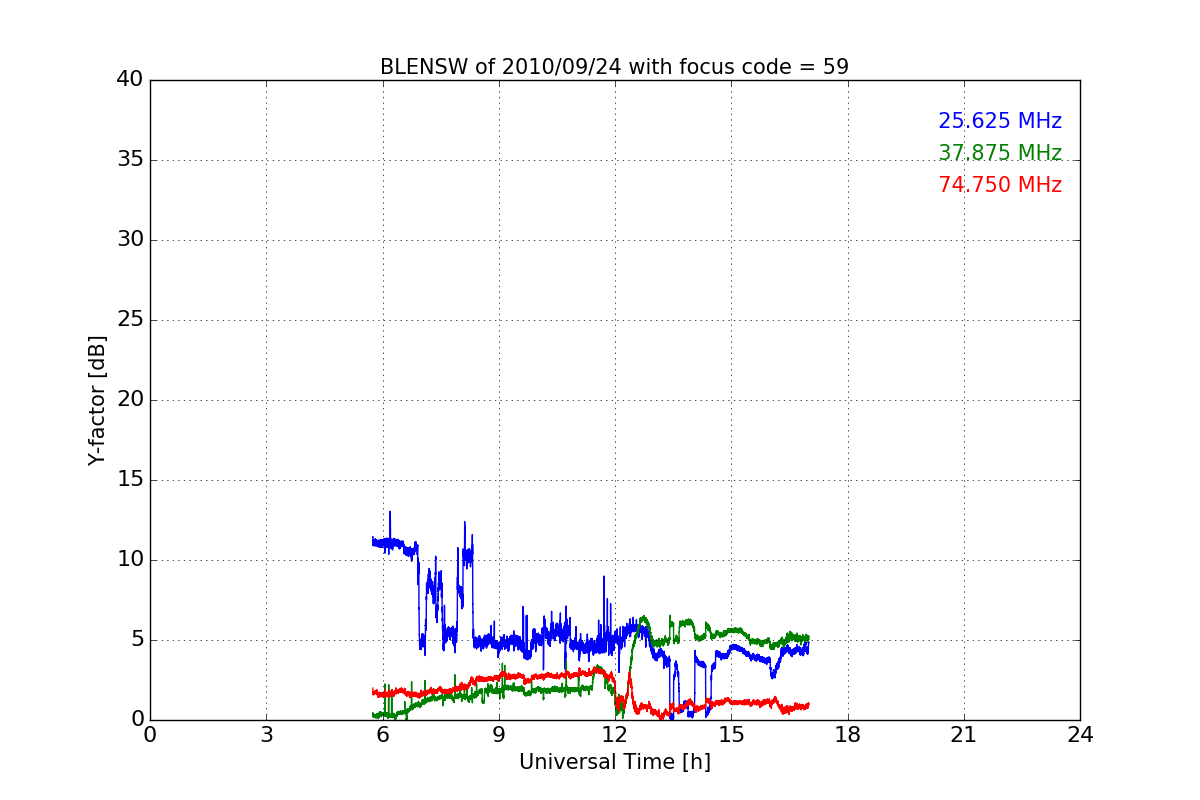Click the x-axis tick label '18'
Viewport: 1200px width, 800px height.
click(x=848, y=735)
